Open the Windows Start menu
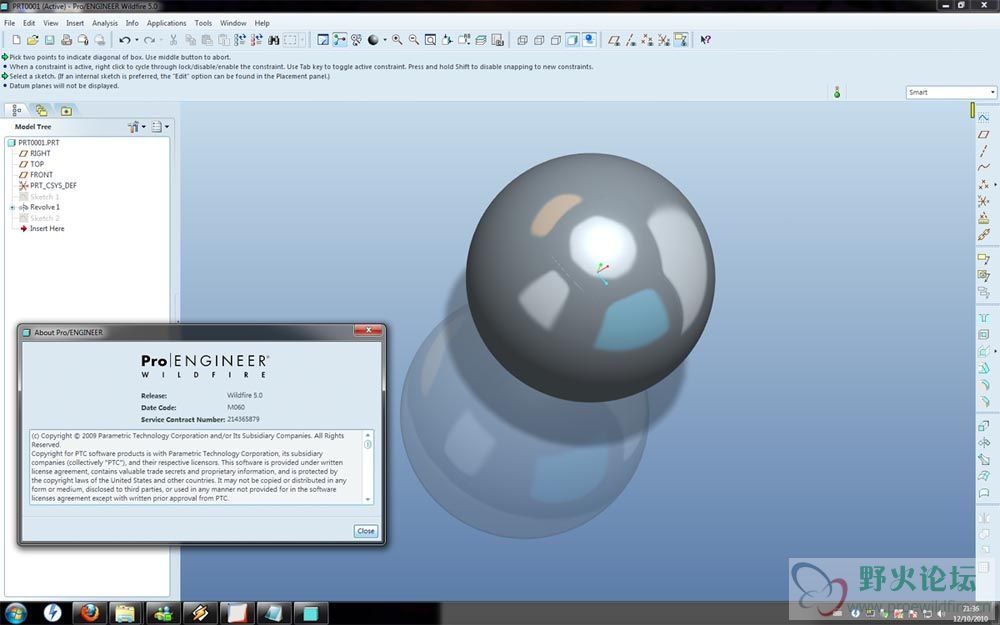The width and height of the screenshot is (1000, 625). coord(16,614)
